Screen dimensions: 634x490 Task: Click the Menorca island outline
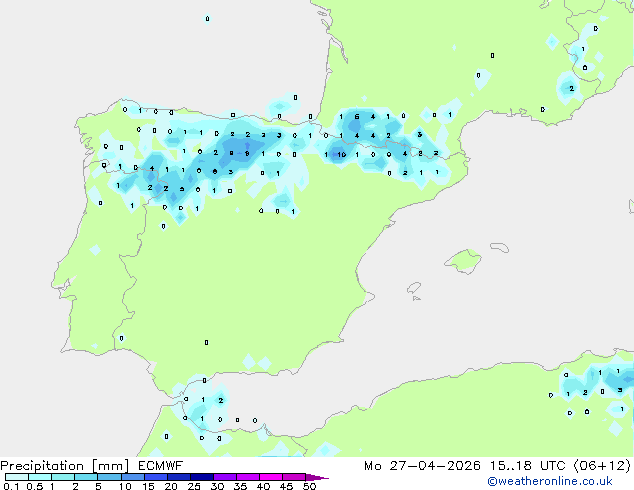pyautogui.click(x=499, y=247)
